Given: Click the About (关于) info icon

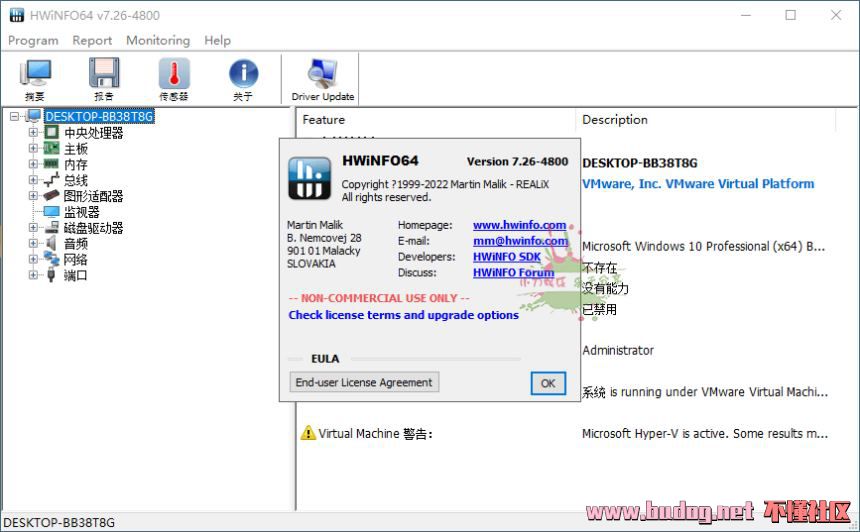Looking at the screenshot, I should pos(243,79).
